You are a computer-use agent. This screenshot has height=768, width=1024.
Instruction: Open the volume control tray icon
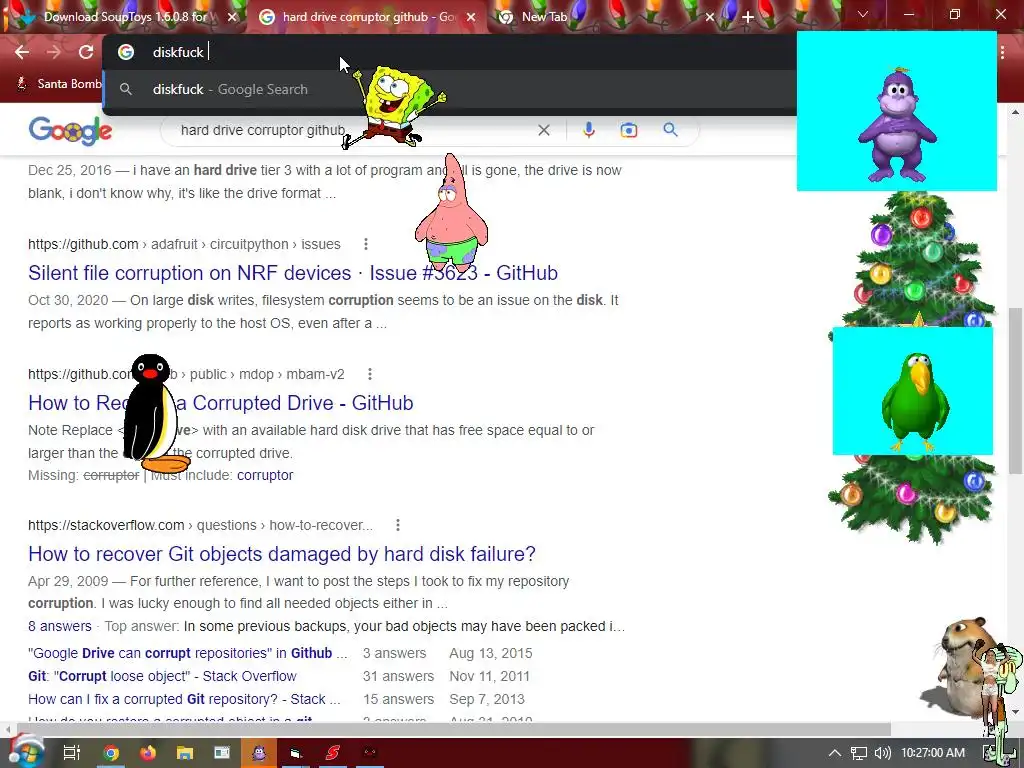coord(882,753)
